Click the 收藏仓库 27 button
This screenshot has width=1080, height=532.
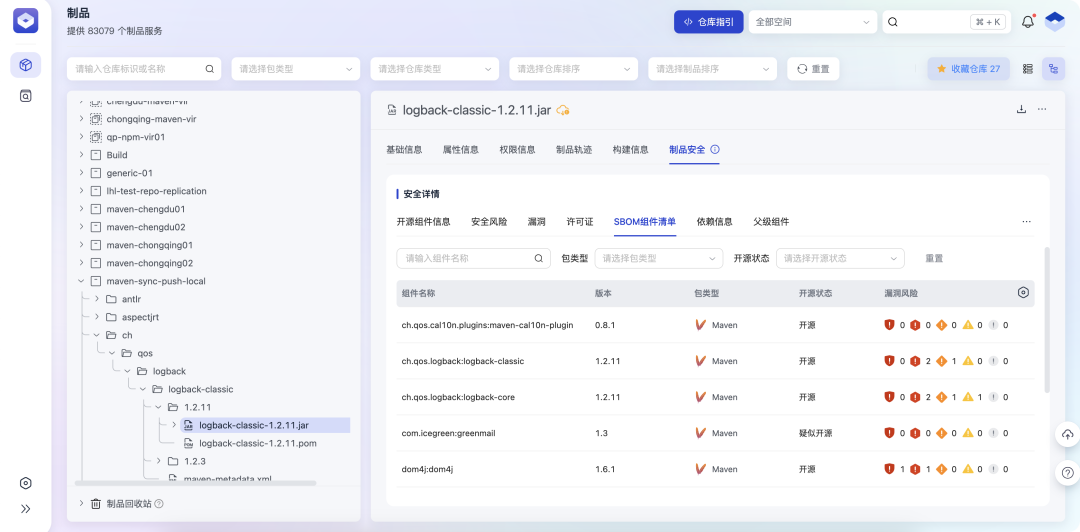coord(968,69)
